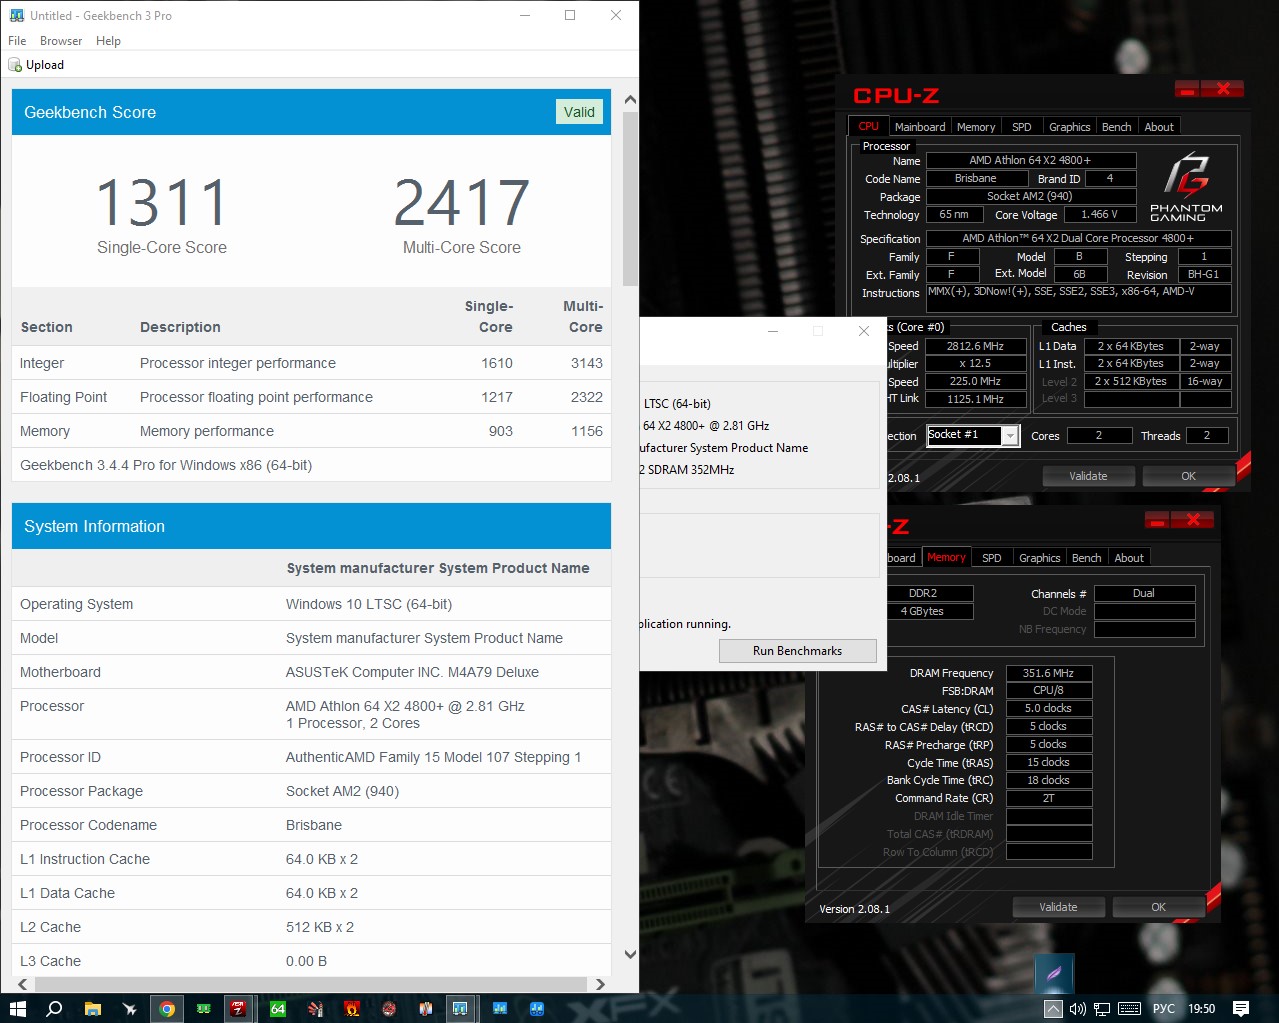Click the Integer row multi-core value 3143
The width and height of the screenshot is (1279, 1023).
(587, 363)
